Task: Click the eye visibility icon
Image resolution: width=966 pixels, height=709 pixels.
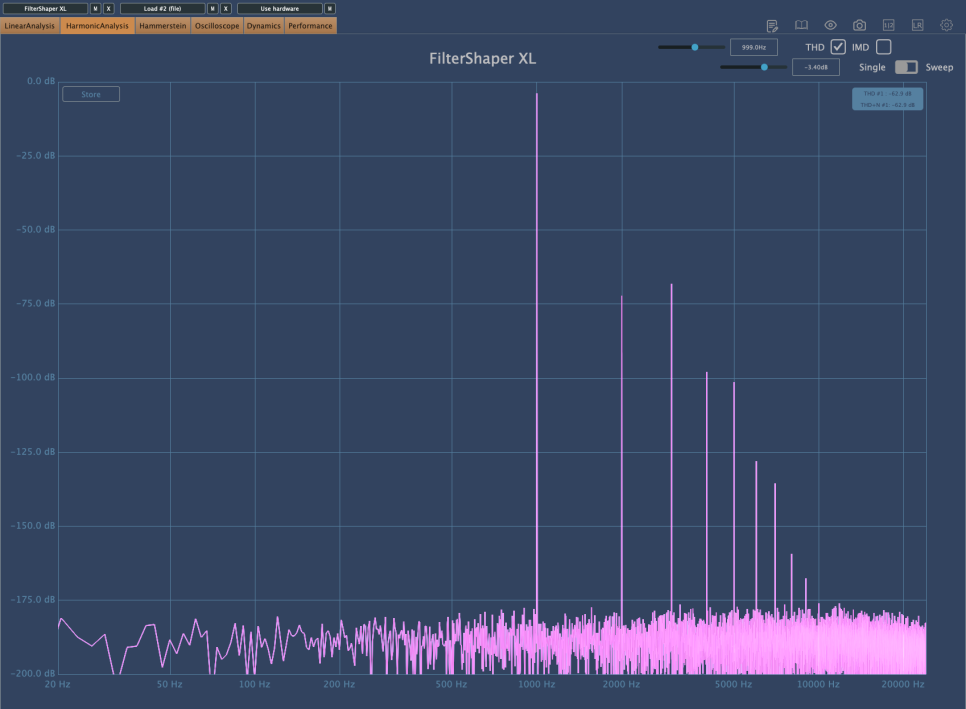Action: click(x=830, y=25)
